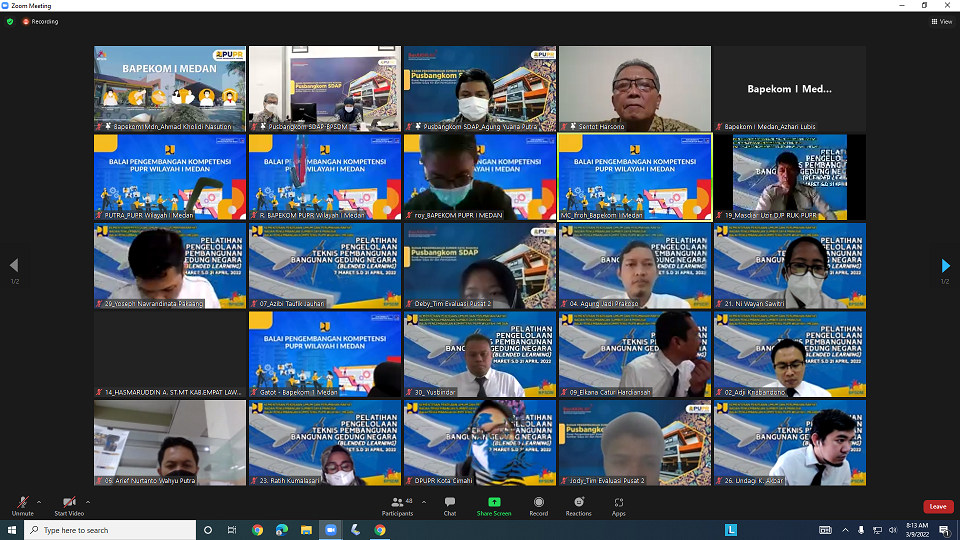Click the name label 04. Agung Jadi Prakoso
Viewport: 960px width, 540px height.
click(604, 304)
